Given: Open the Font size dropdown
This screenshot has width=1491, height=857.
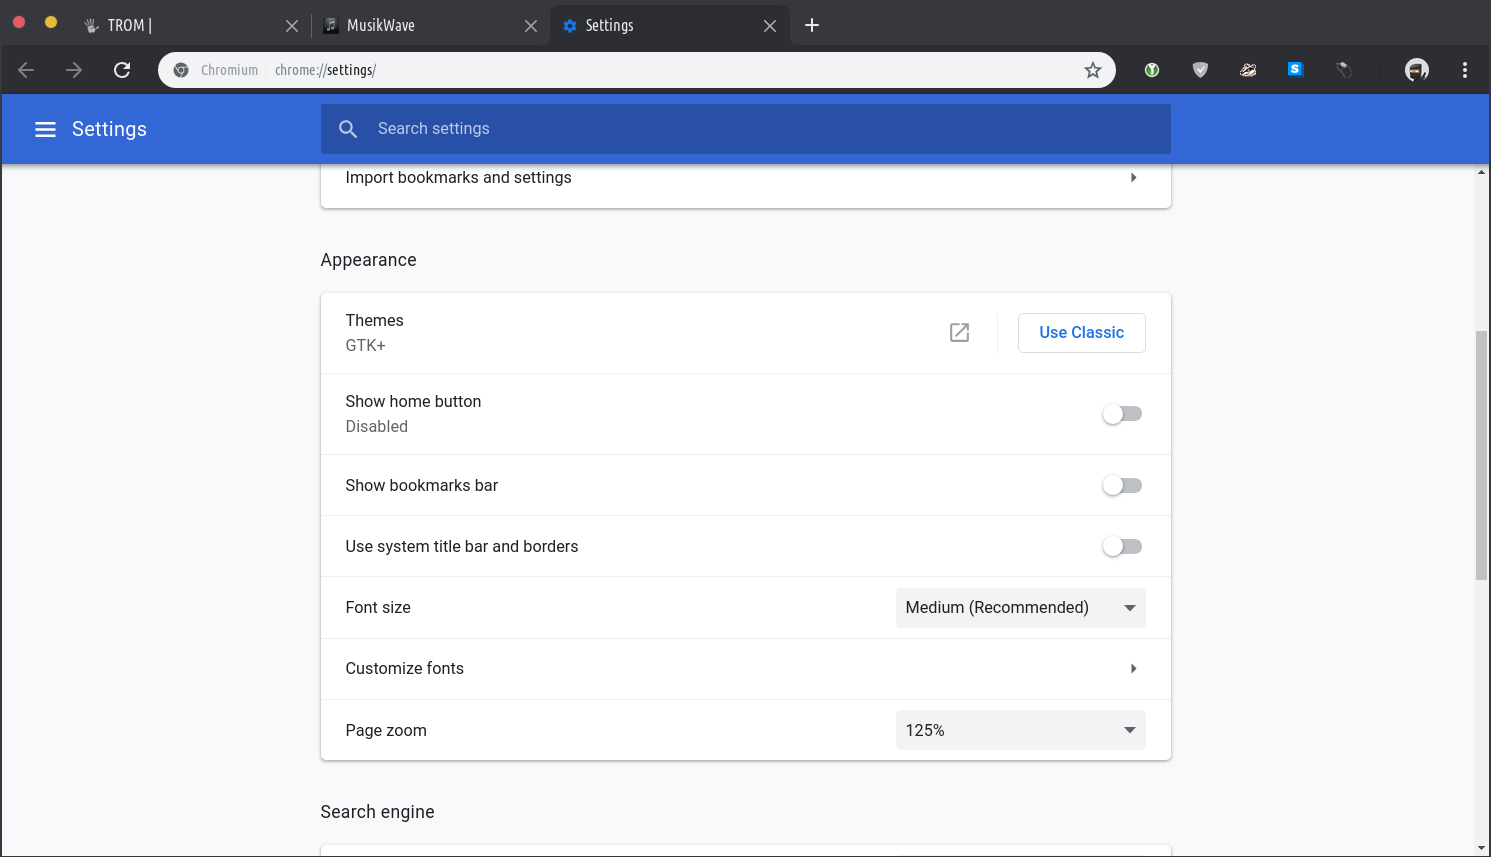Looking at the screenshot, I should (x=1020, y=607).
